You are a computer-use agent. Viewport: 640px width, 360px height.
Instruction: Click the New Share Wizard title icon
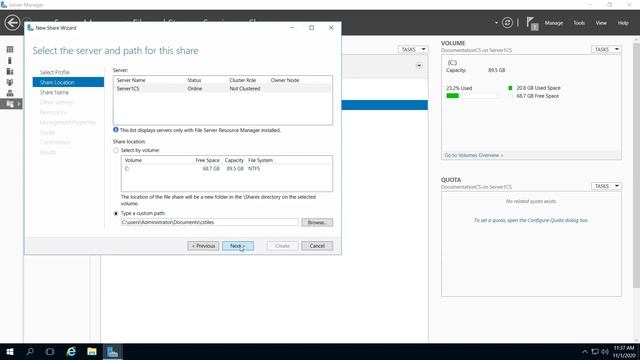(30, 28)
